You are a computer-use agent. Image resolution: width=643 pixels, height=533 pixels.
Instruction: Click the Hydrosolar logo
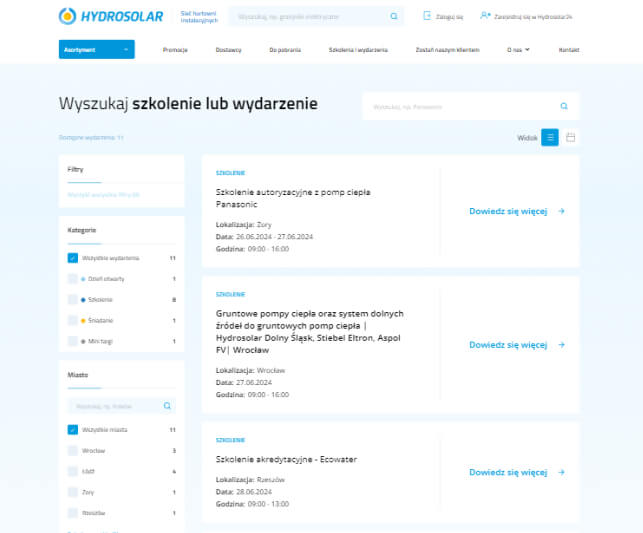pos(111,16)
